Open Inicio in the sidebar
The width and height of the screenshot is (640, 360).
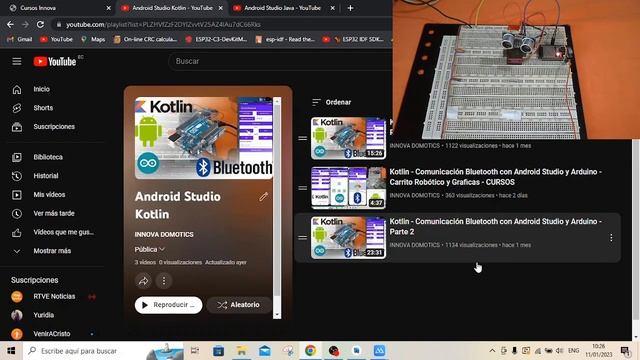[41, 89]
